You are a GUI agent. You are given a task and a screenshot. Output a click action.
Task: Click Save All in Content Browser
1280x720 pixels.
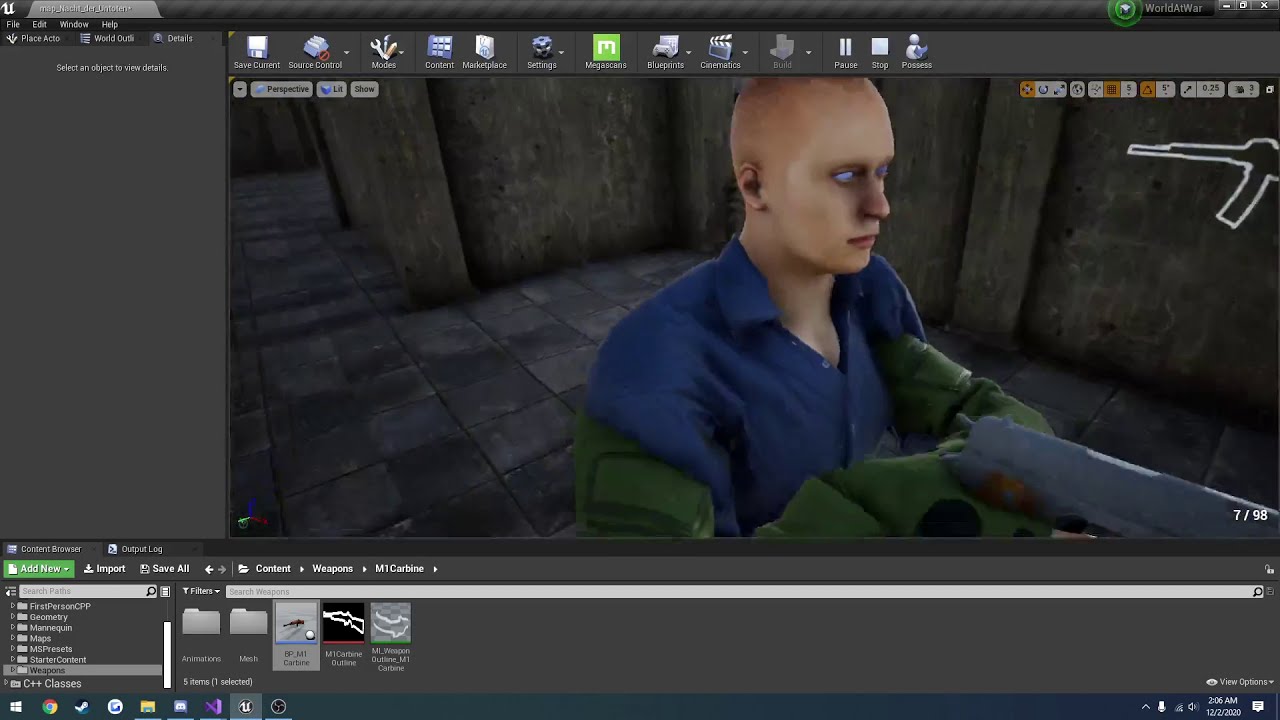click(x=164, y=569)
